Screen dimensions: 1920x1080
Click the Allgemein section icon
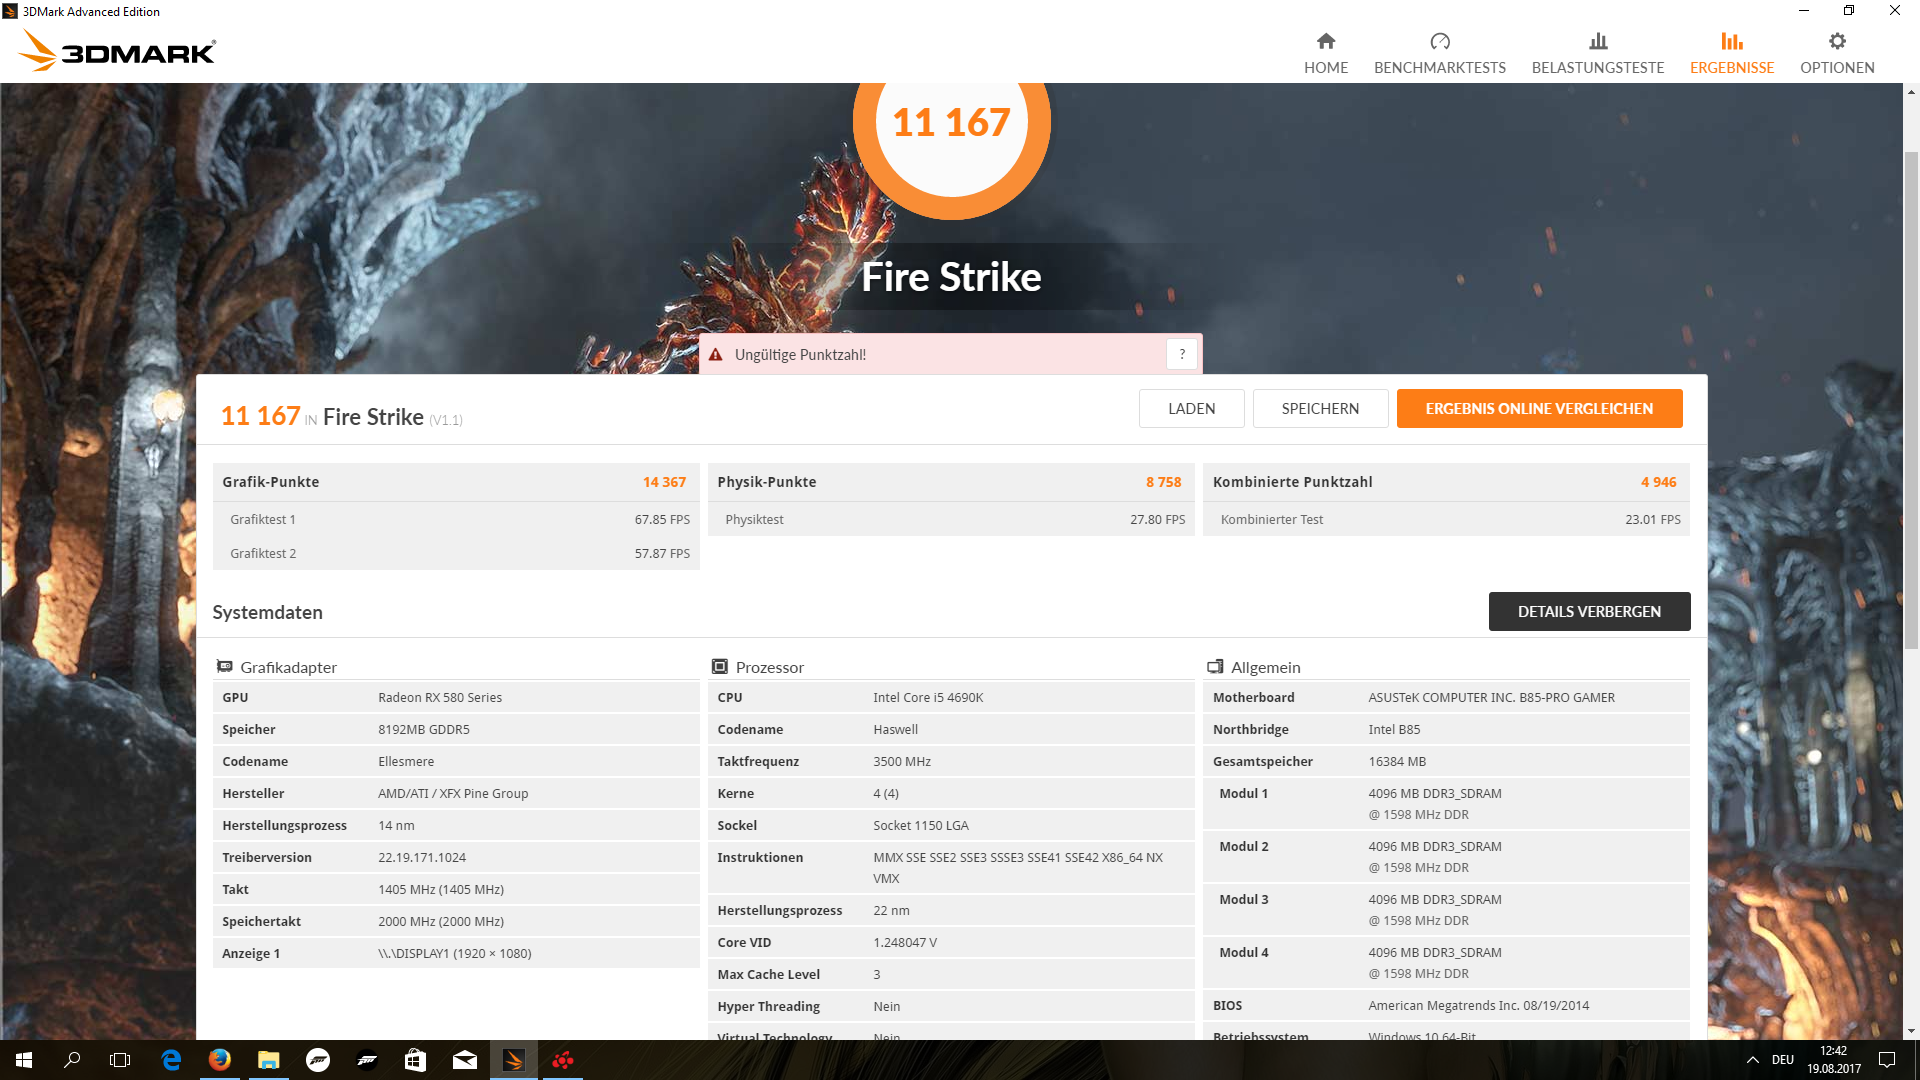[1215, 667]
